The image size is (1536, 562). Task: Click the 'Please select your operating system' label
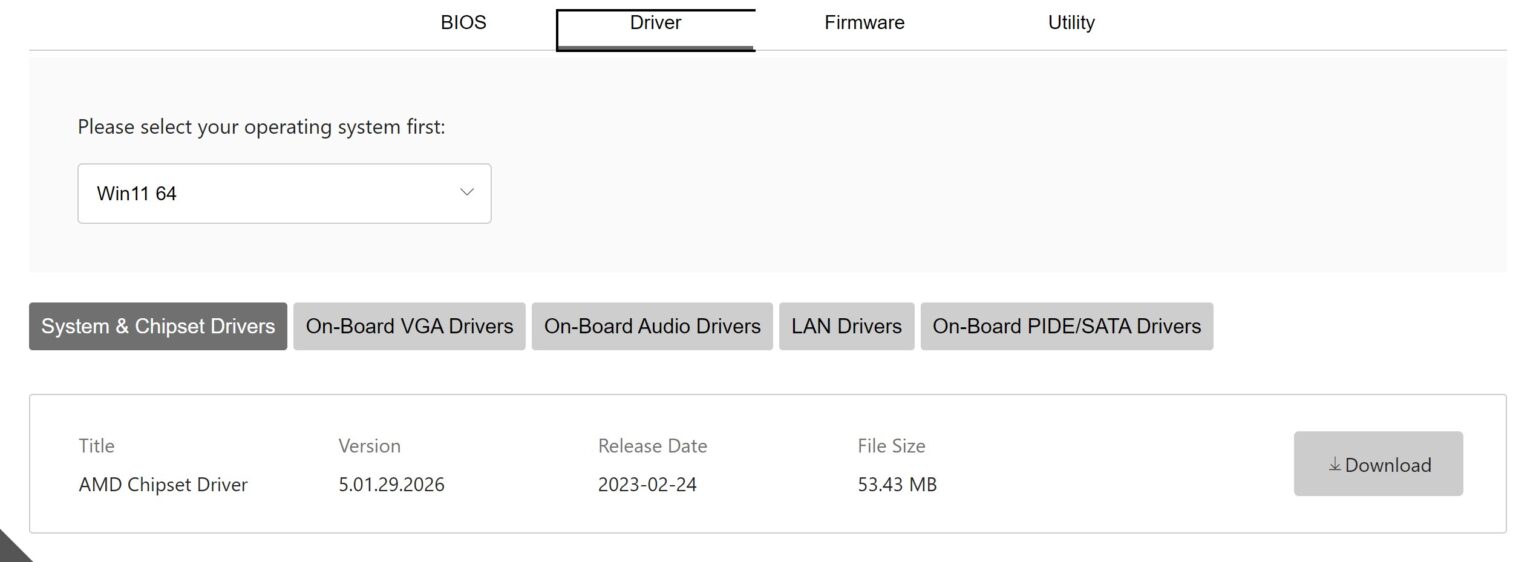[261, 128]
